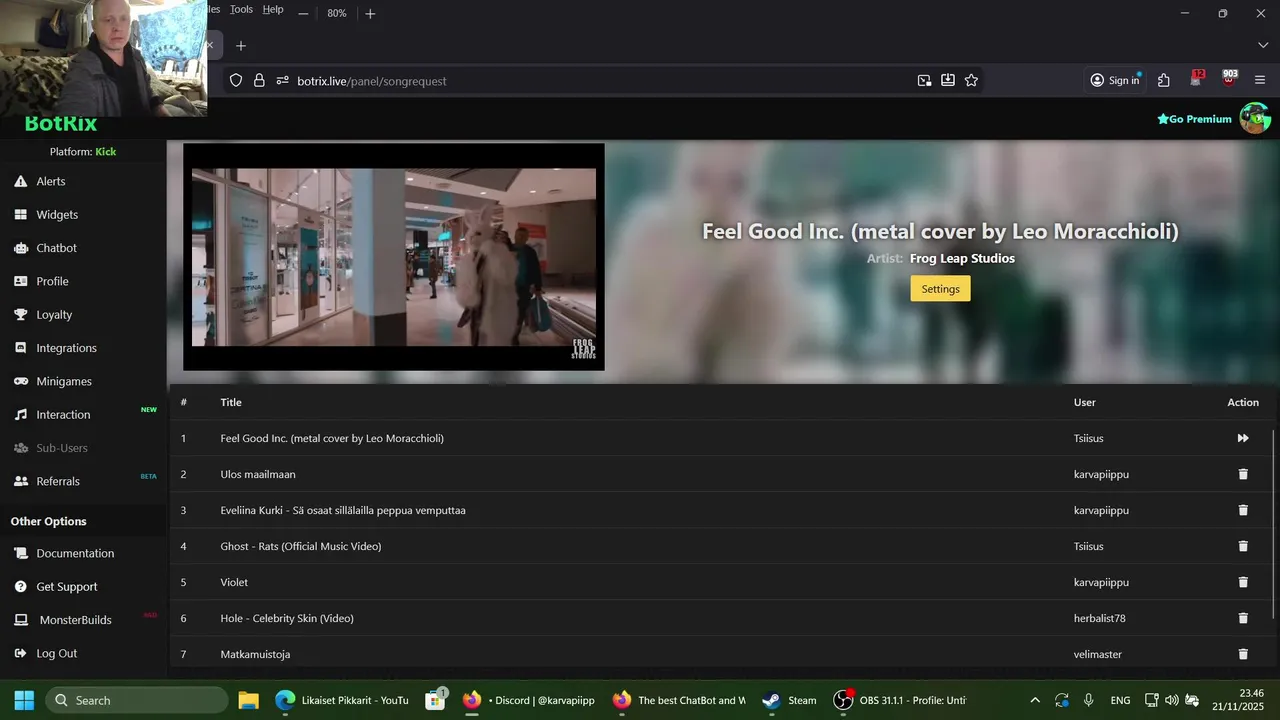
Task: Open the user avatar in header
Action: click(x=1255, y=118)
